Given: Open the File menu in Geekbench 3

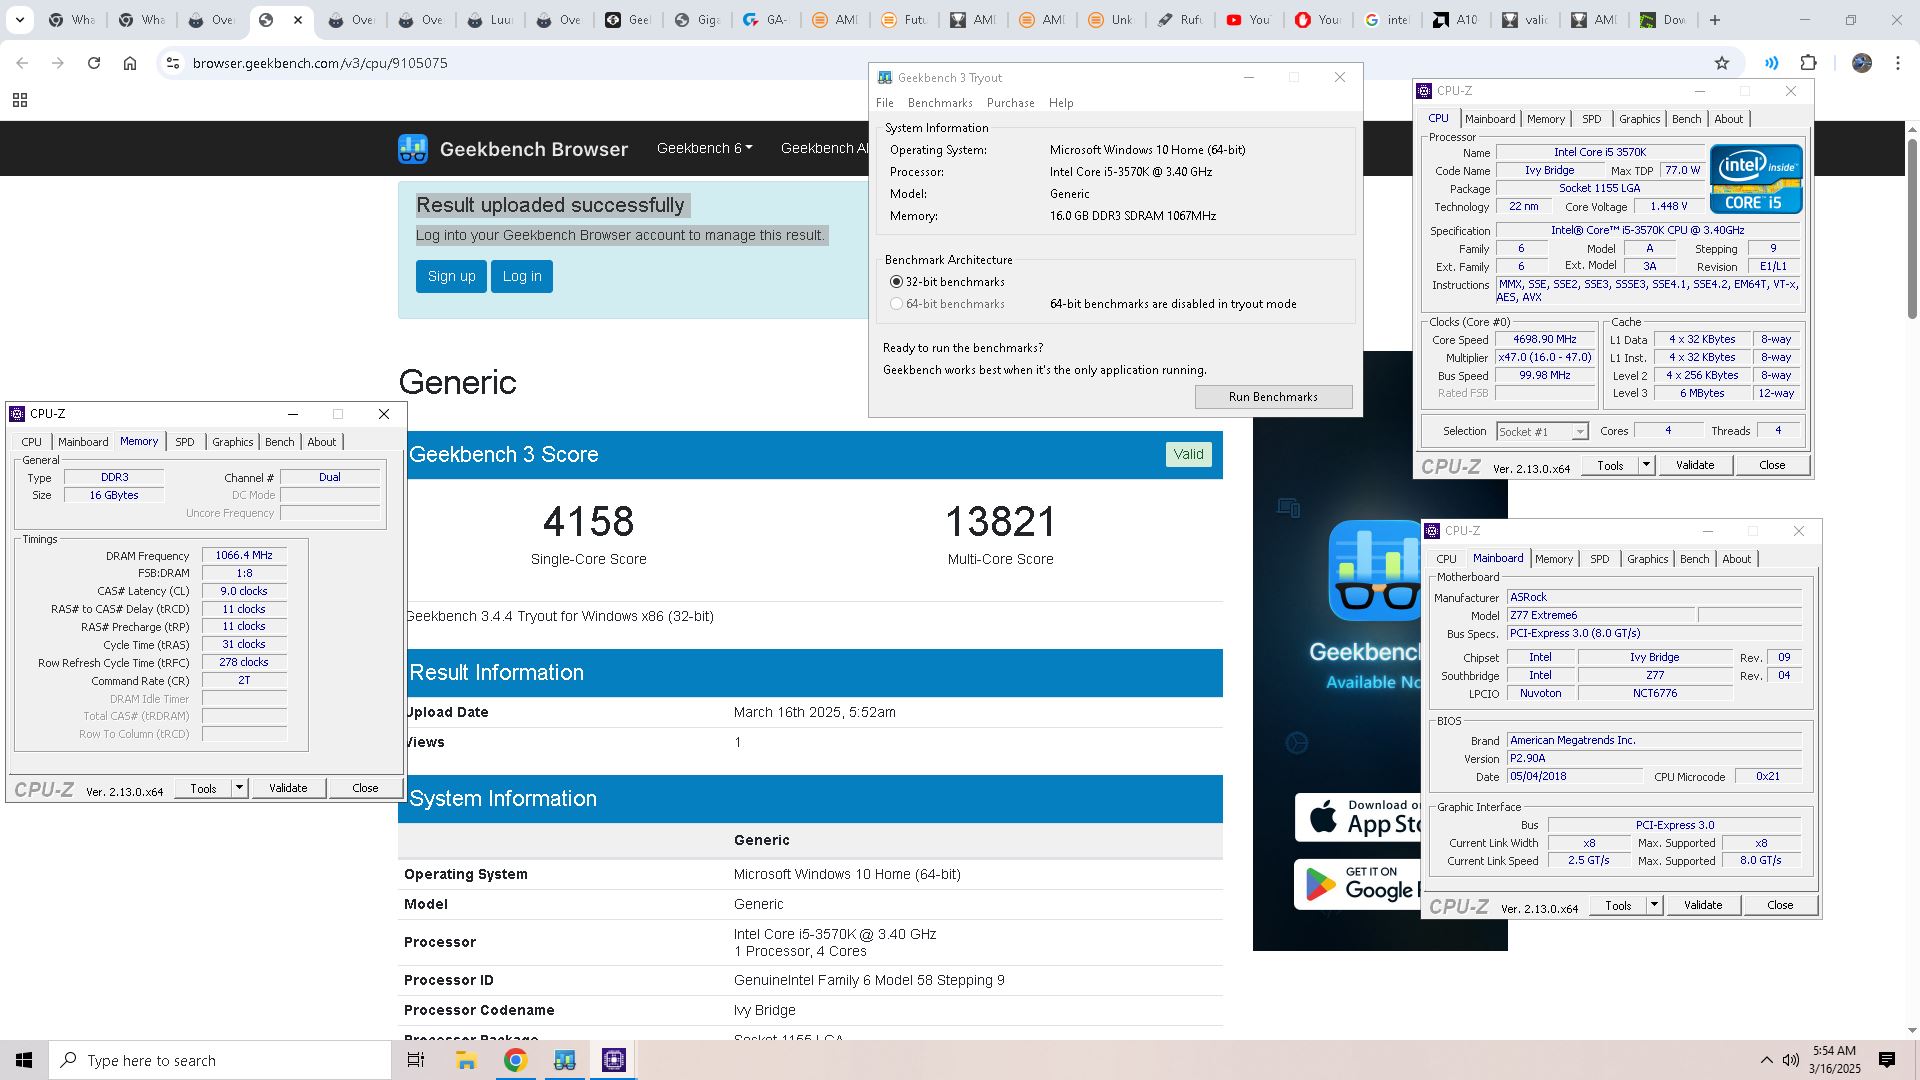Looking at the screenshot, I should 885,103.
